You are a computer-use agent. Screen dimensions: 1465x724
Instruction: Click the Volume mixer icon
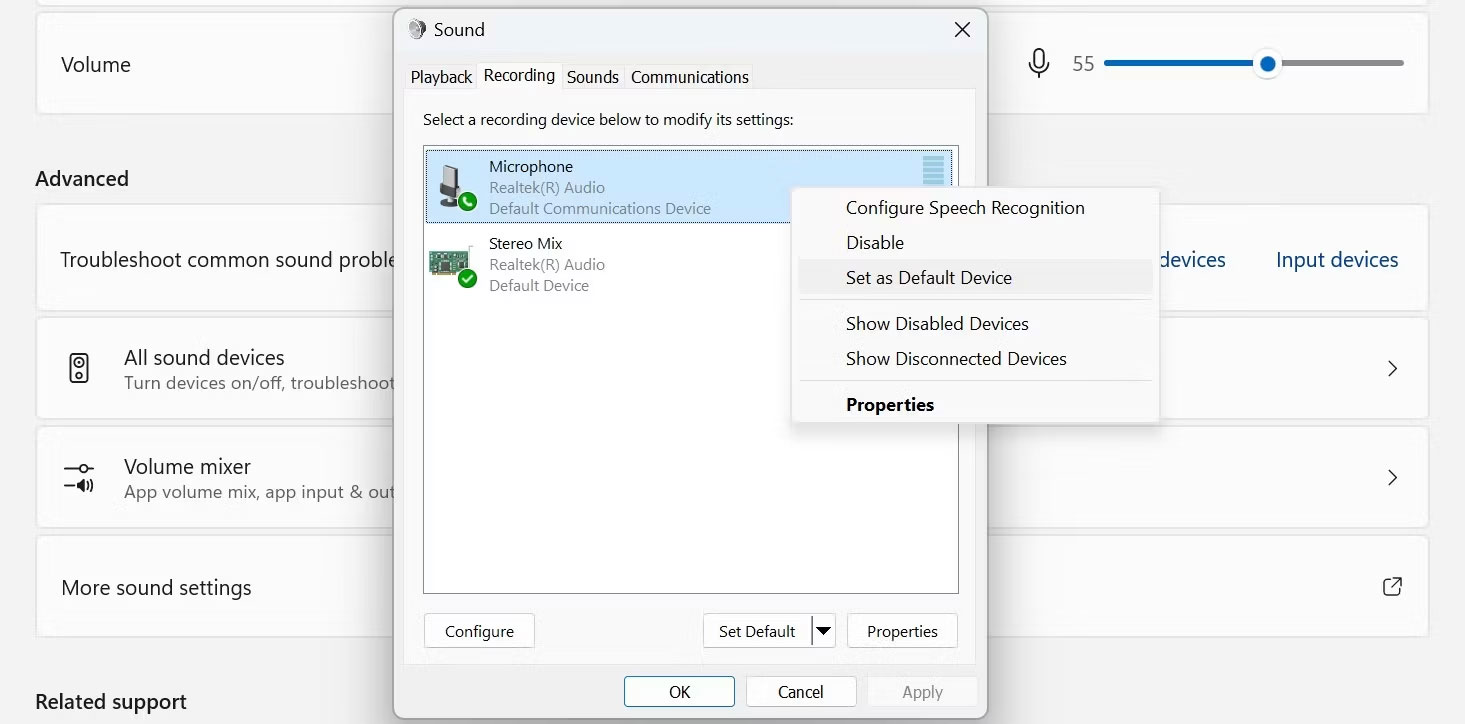coord(78,477)
